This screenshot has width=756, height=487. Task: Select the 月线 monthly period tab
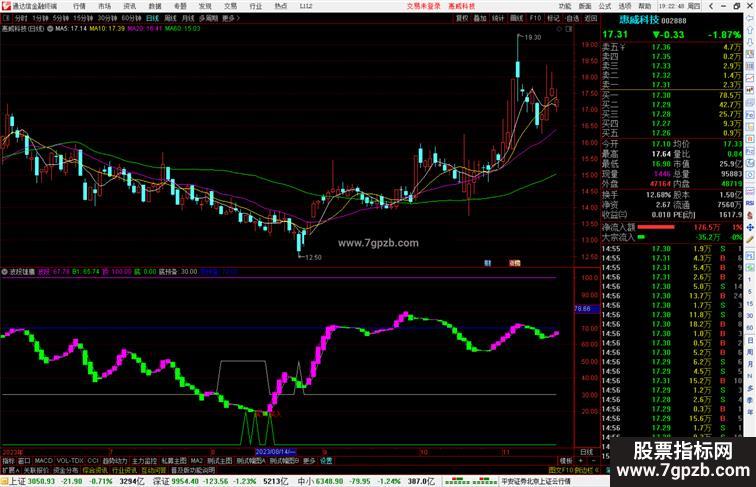point(188,18)
